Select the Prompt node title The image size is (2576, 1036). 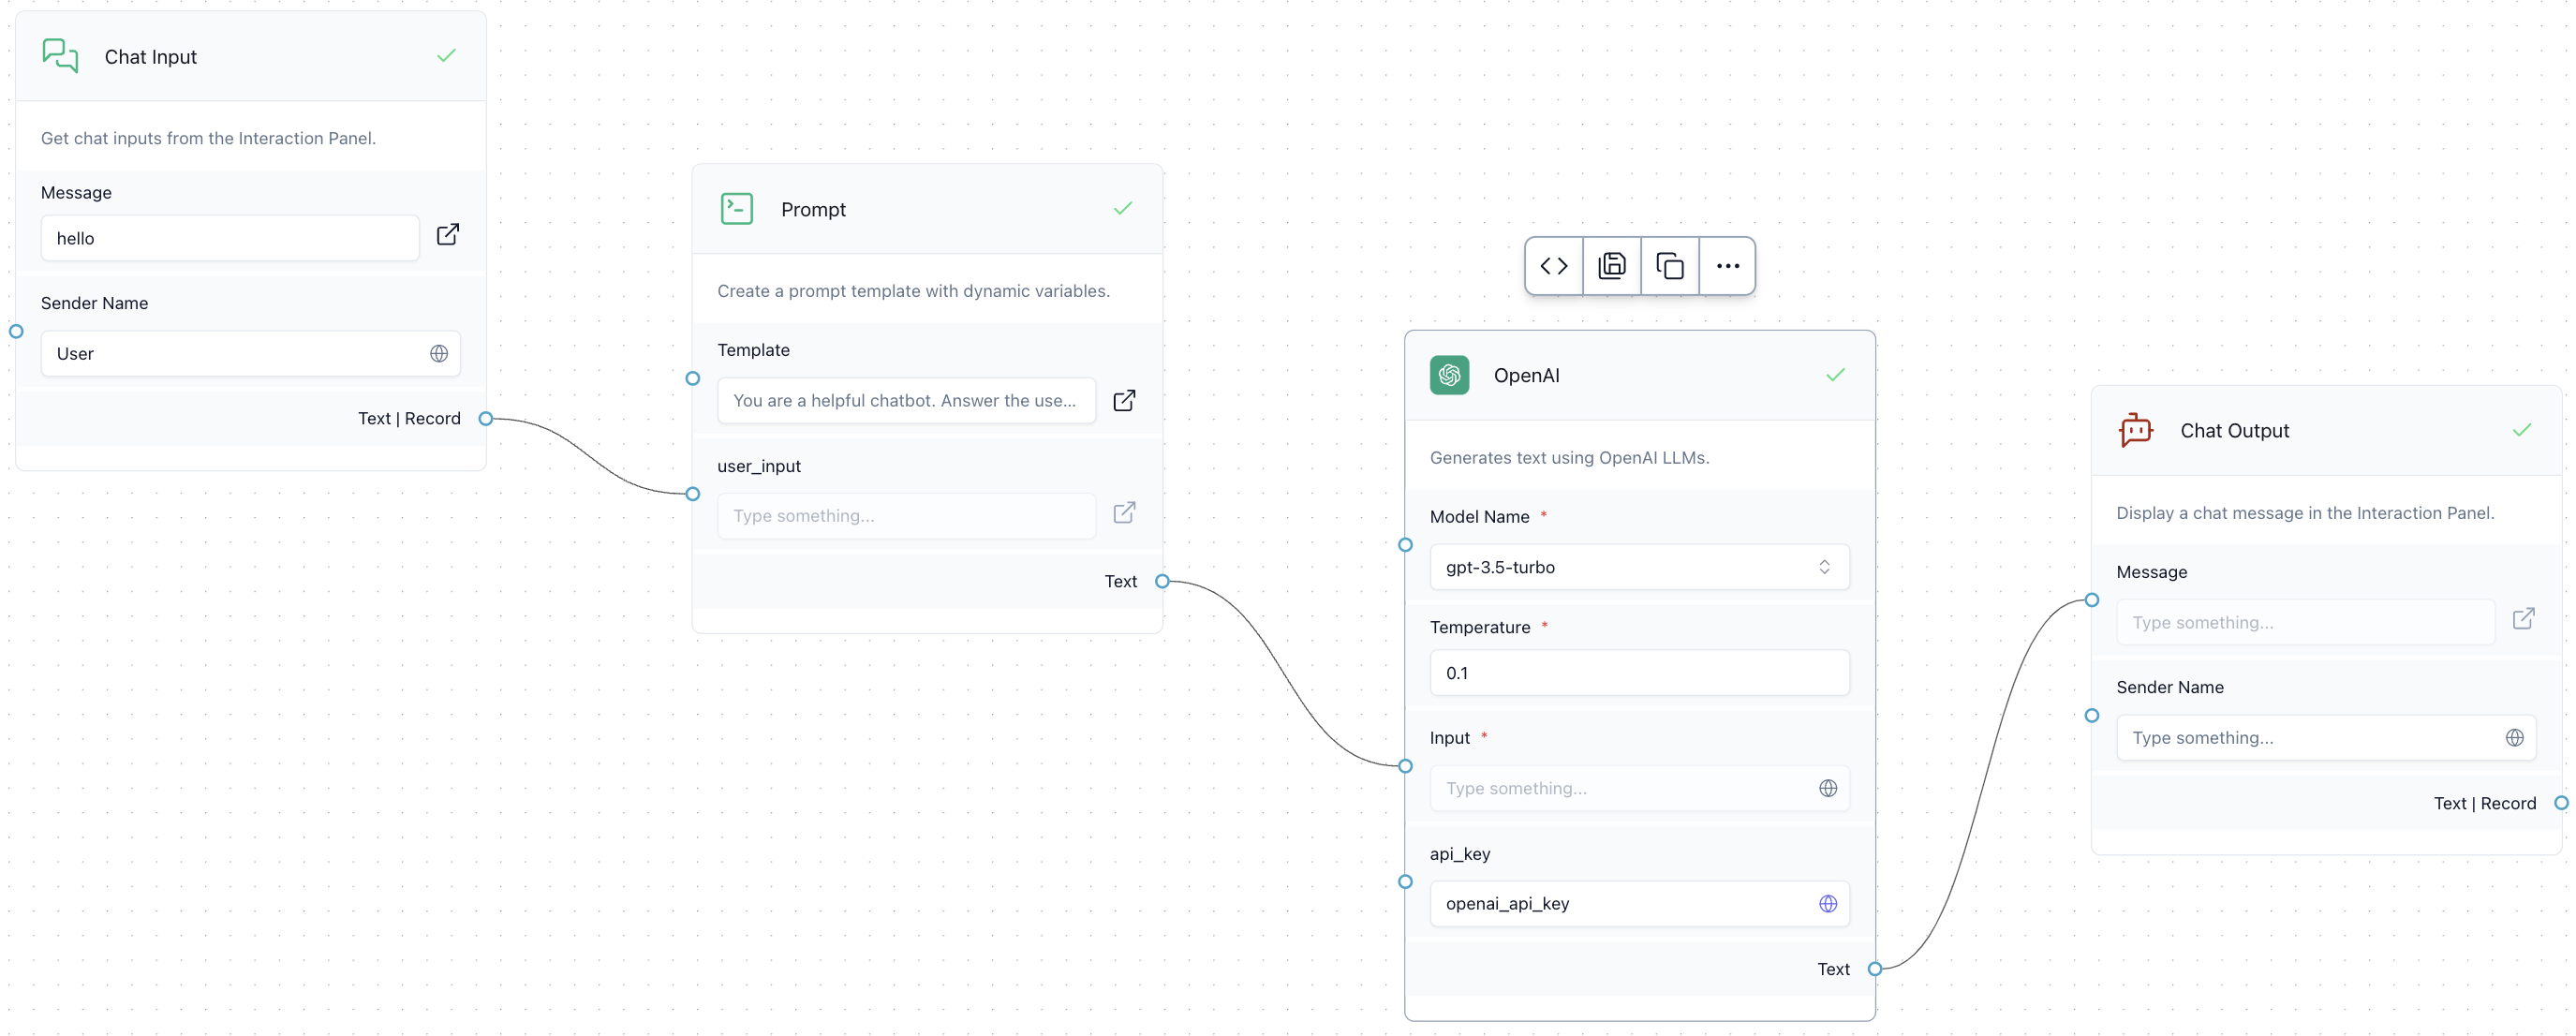[813, 209]
